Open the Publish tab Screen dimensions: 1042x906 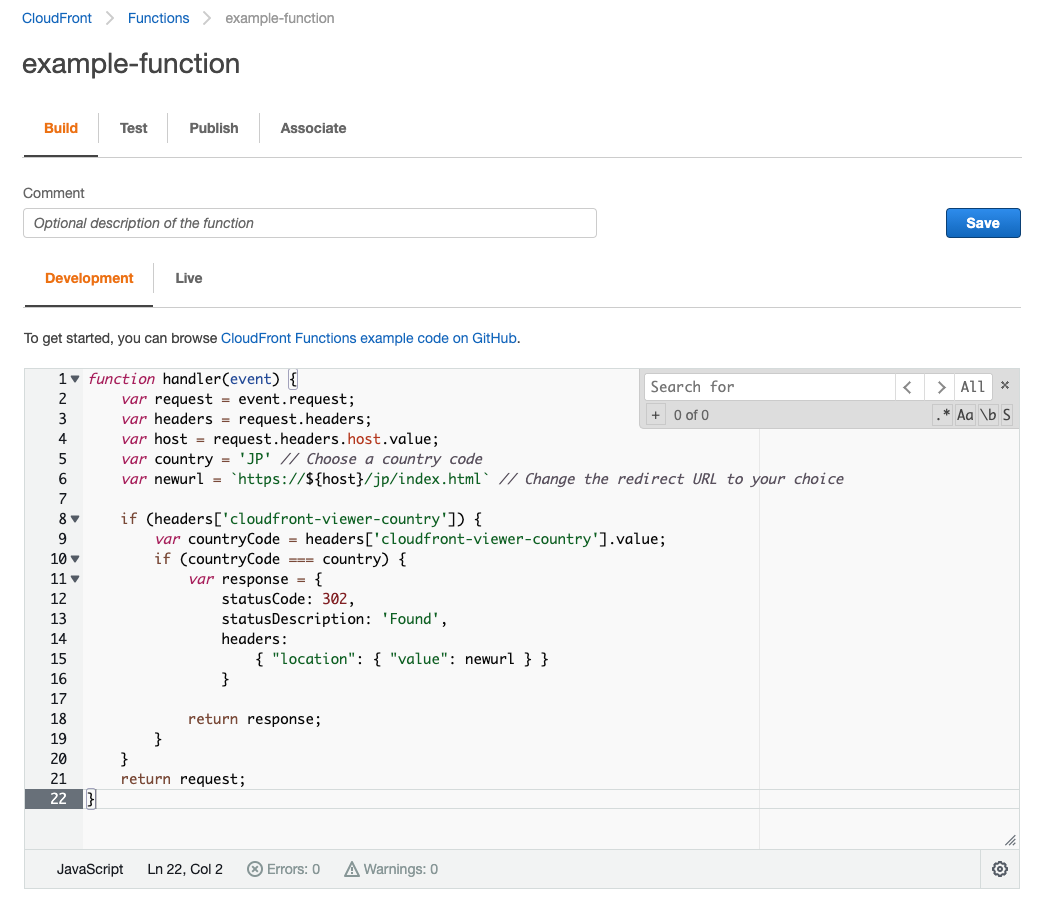pyautogui.click(x=214, y=128)
